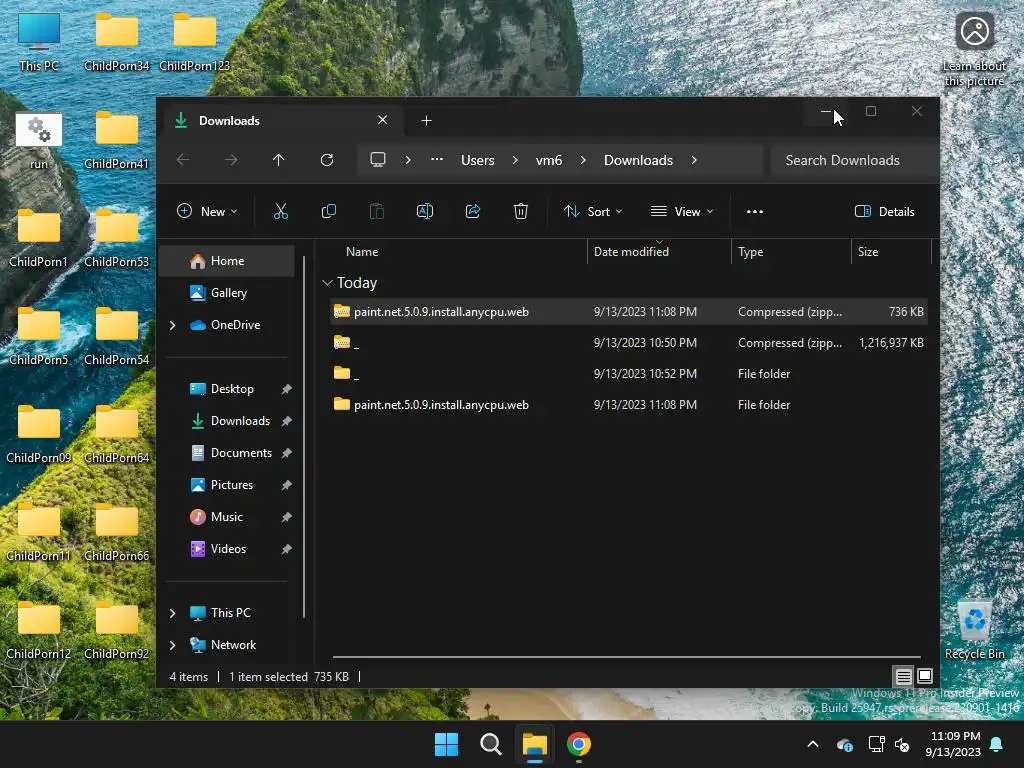Viewport: 1024px width, 768px height.
Task: Select the 'run' desktop icon
Action: 39,141
